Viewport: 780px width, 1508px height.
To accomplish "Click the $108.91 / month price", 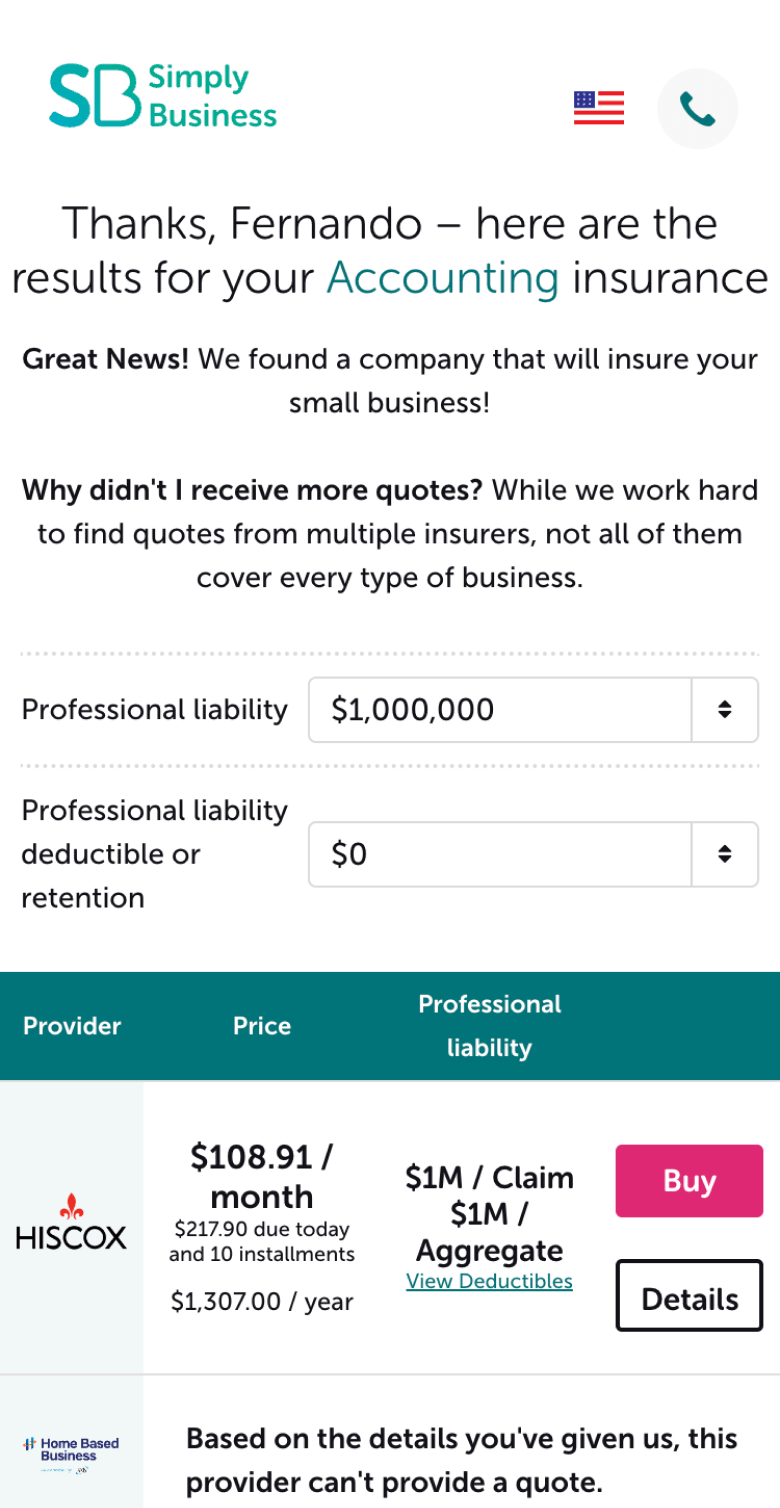I will [x=262, y=1177].
